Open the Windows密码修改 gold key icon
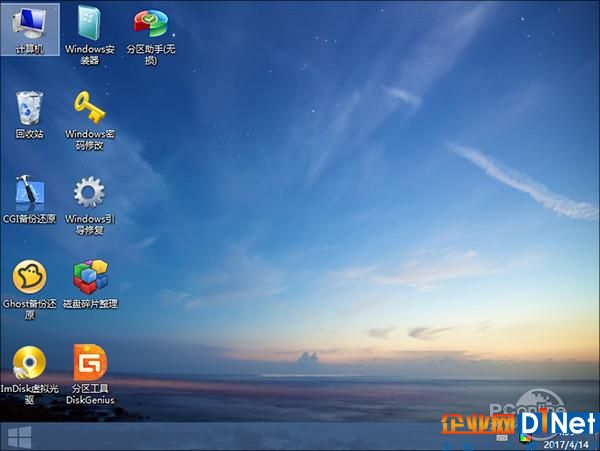The width and height of the screenshot is (600, 451). click(90, 120)
